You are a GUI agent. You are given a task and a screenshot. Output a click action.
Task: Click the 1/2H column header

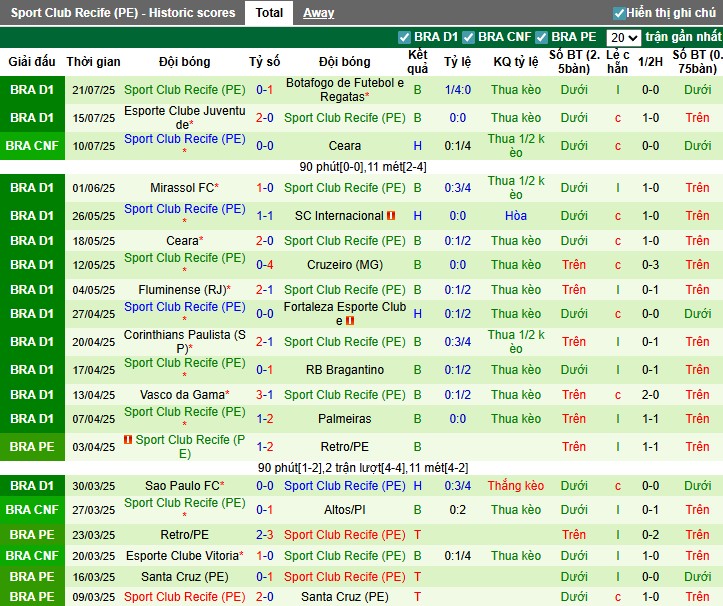click(650, 62)
